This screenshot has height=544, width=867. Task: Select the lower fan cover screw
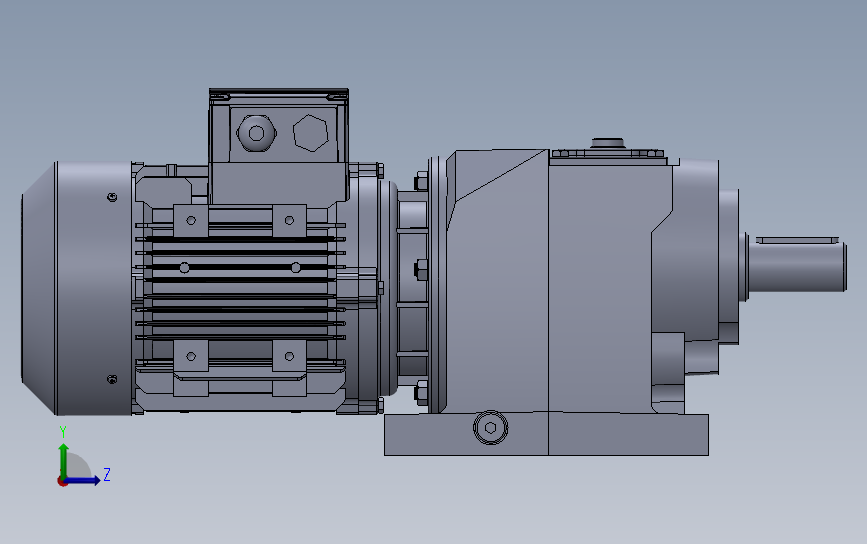point(112,379)
